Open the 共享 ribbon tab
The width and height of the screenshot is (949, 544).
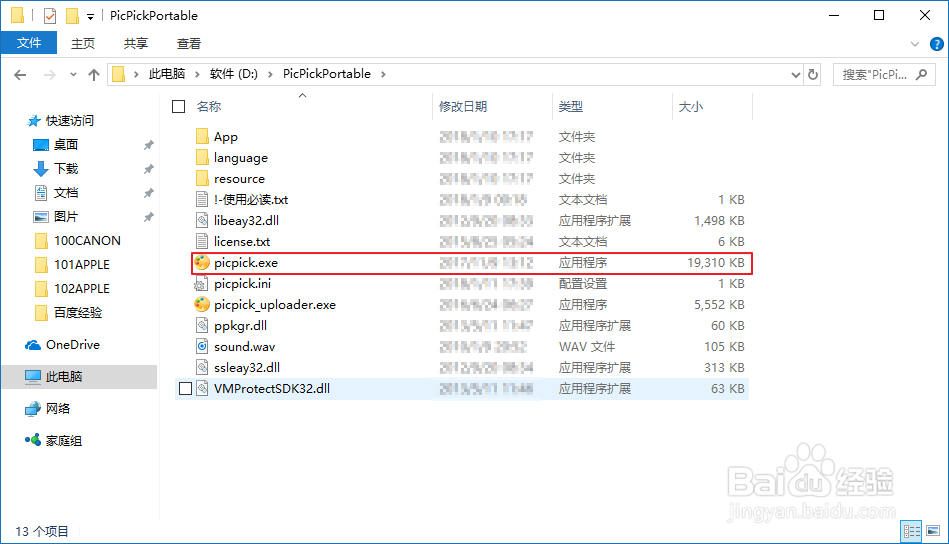pyautogui.click(x=136, y=44)
